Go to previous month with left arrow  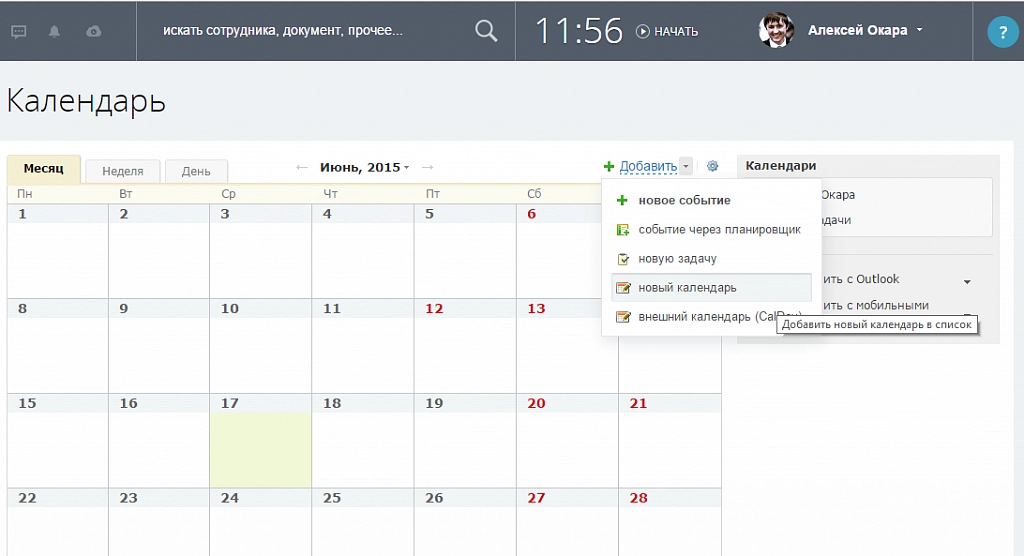coord(302,168)
